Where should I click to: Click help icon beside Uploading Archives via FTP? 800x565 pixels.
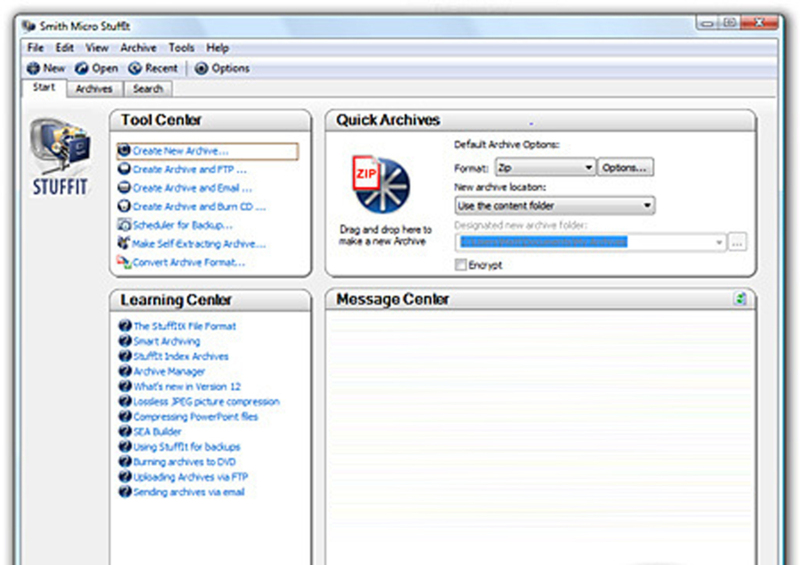pos(125,476)
